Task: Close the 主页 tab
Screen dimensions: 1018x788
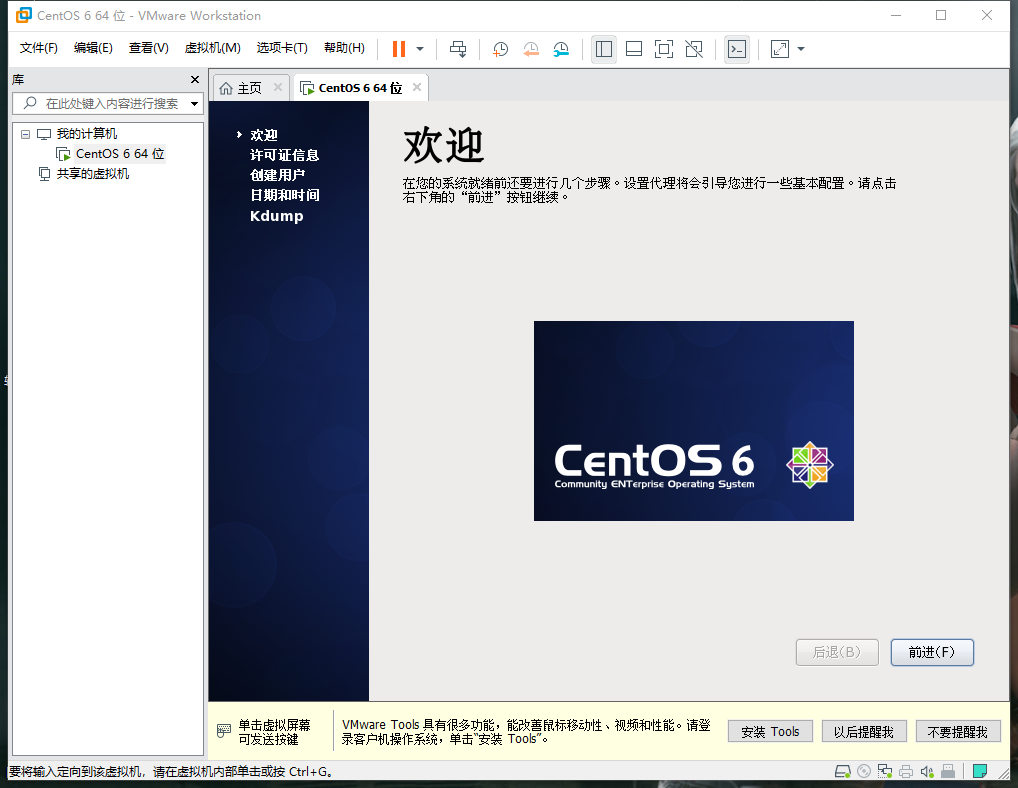Action: 278,87
